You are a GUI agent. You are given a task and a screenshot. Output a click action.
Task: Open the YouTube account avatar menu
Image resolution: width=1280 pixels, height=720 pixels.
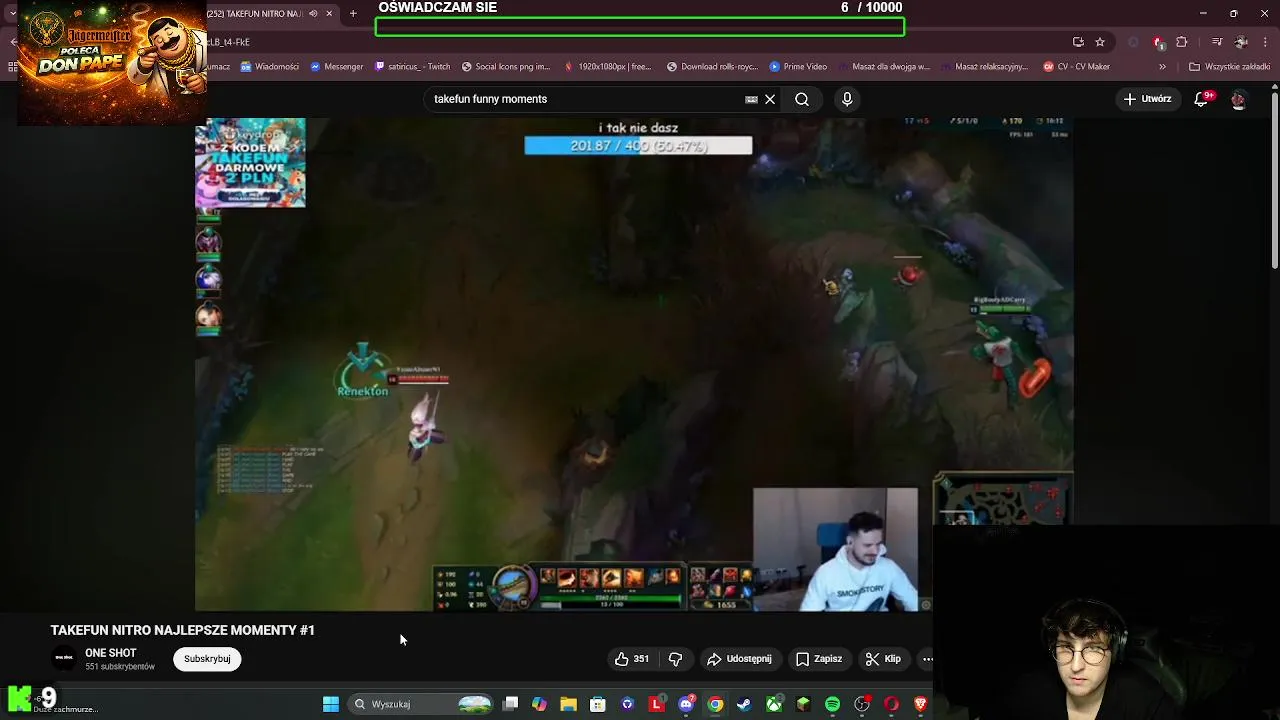(x=1238, y=99)
